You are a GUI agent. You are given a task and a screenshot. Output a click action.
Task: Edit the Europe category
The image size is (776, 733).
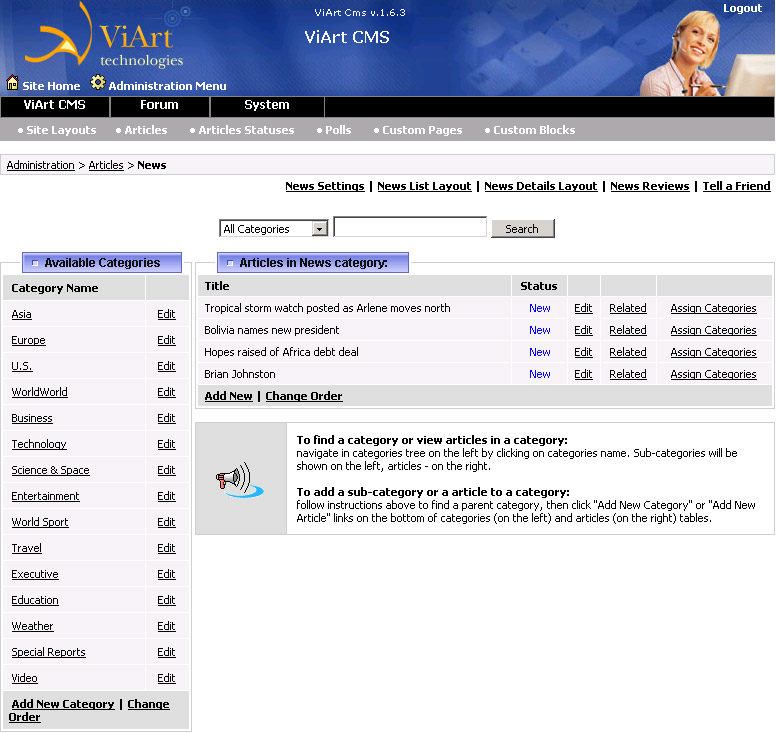tap(166, 340)
